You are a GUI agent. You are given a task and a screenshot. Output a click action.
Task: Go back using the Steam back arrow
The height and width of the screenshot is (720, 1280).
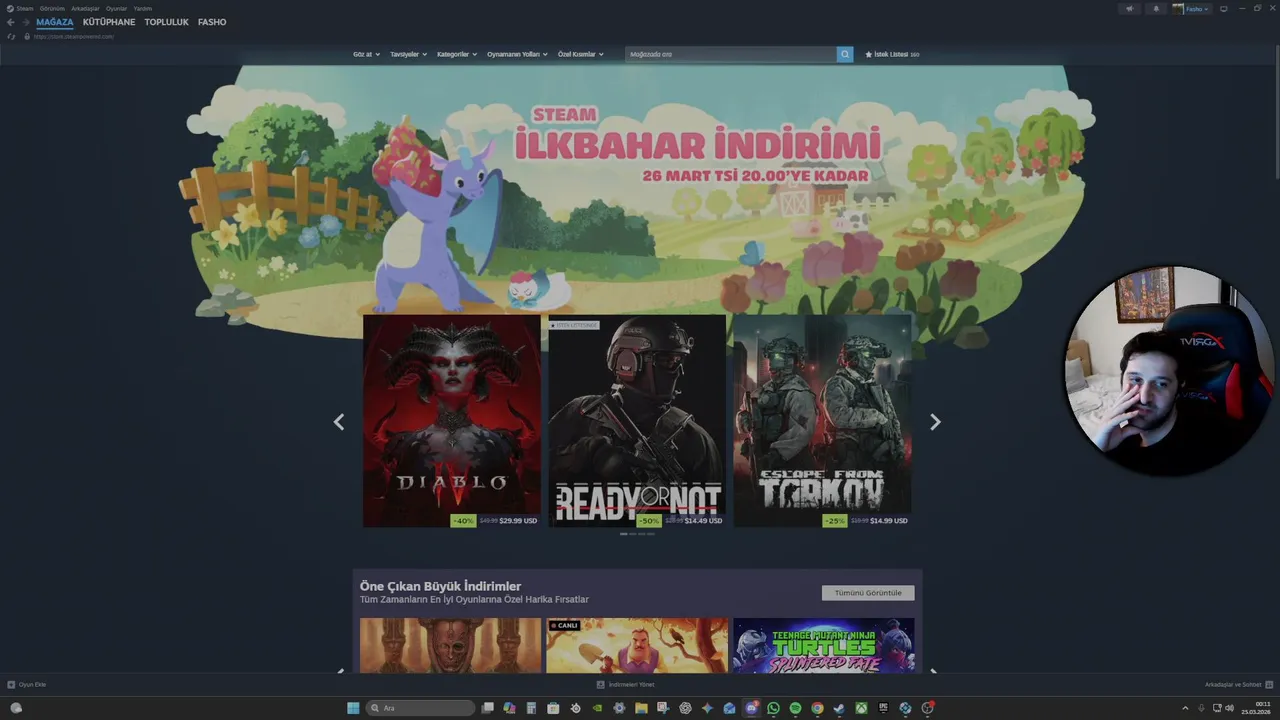[x=10, y=22]
